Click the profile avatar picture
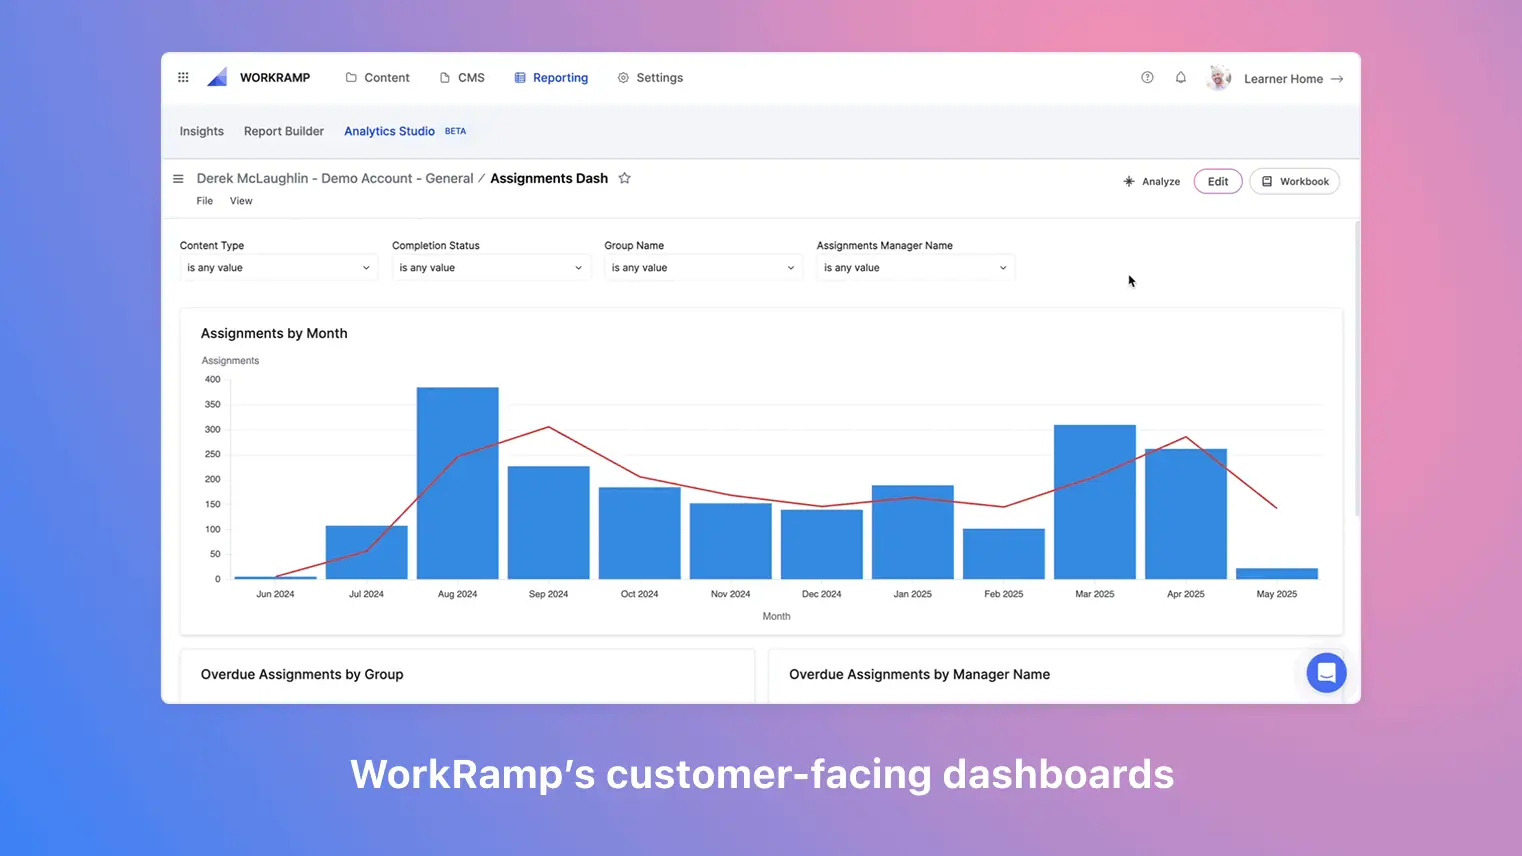Screen dimensions: 1522x856 (1219, 77)
